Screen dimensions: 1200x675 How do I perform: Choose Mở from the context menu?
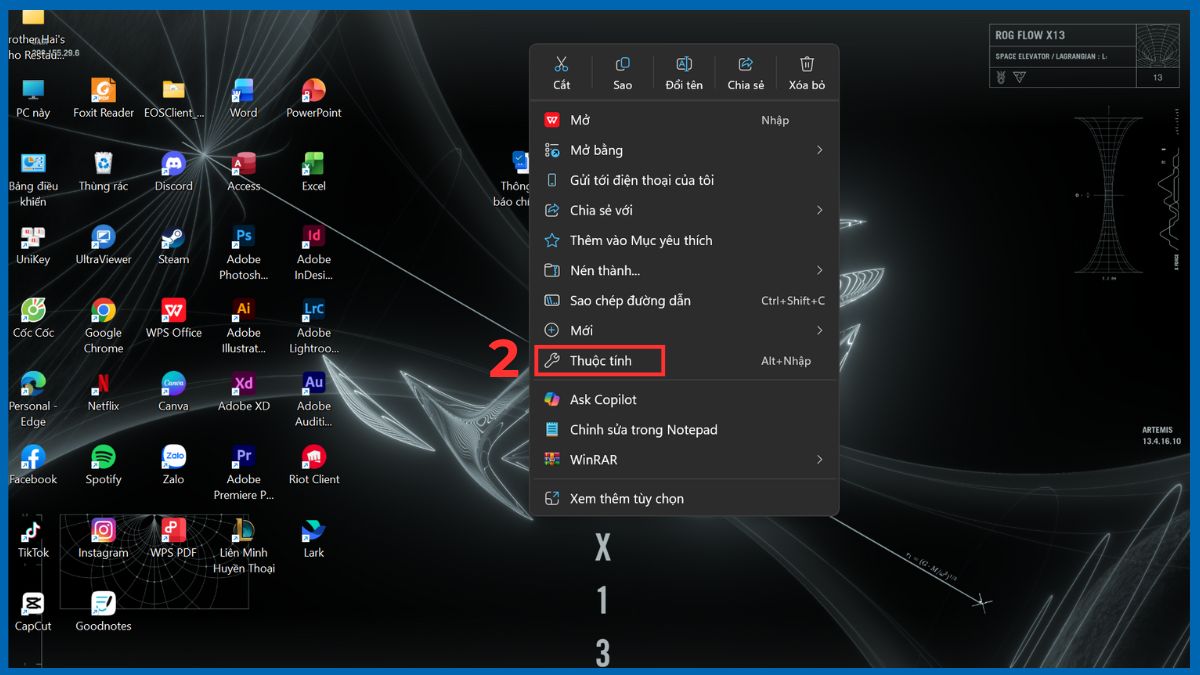[x=684, y=120]
